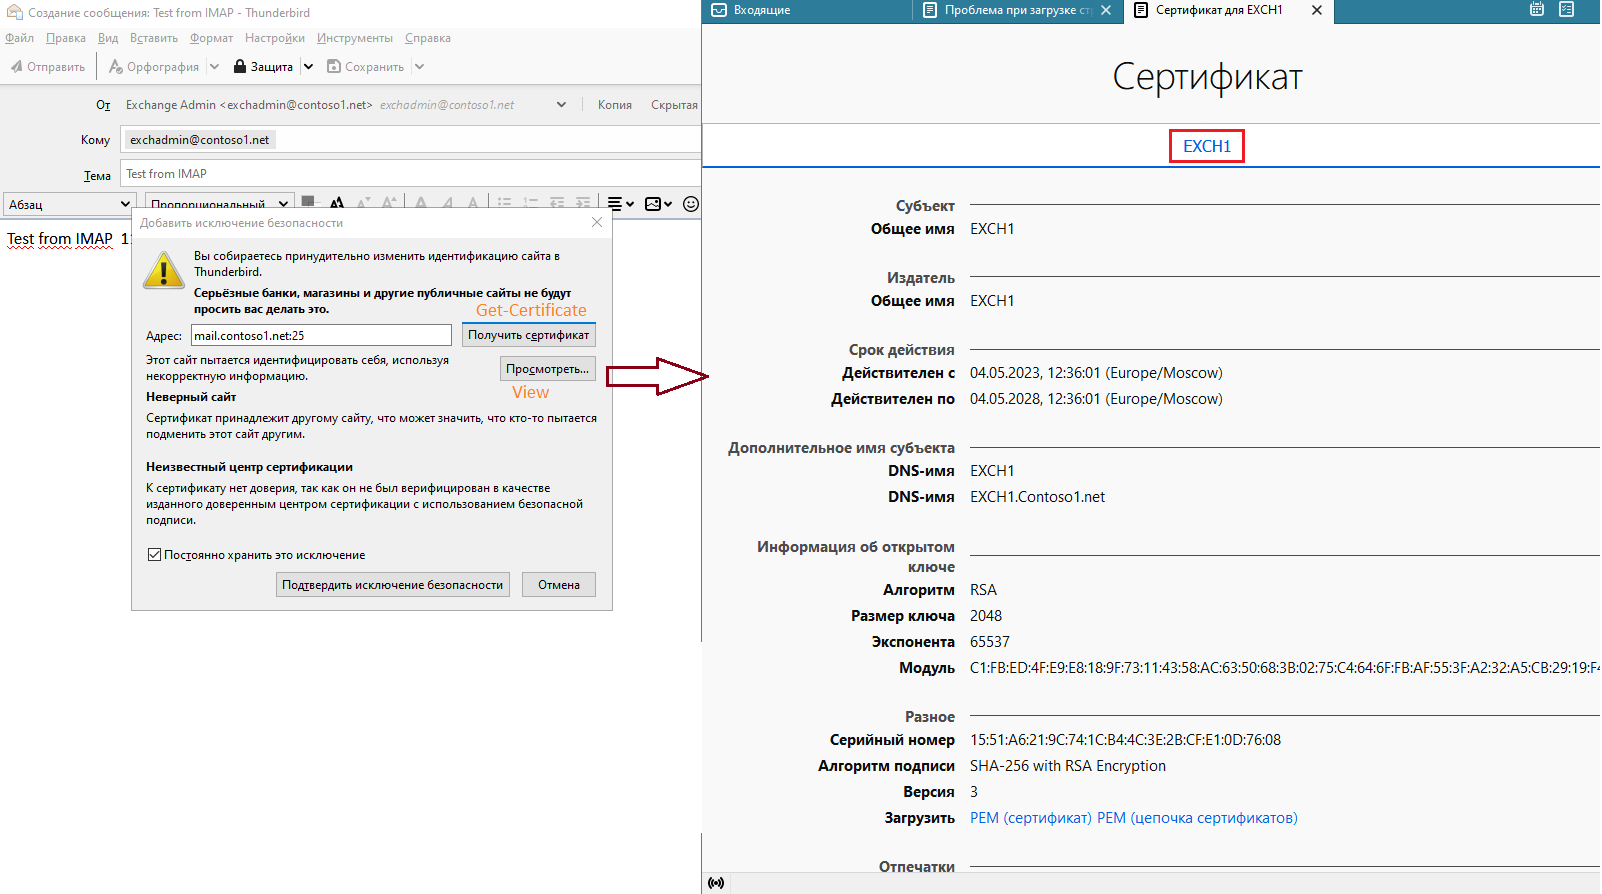Click the EXCH1.Contoso1.net DNS name value
Image resolution: width=1602 pixels, height=894 pixels.
tap(1037, 497)
